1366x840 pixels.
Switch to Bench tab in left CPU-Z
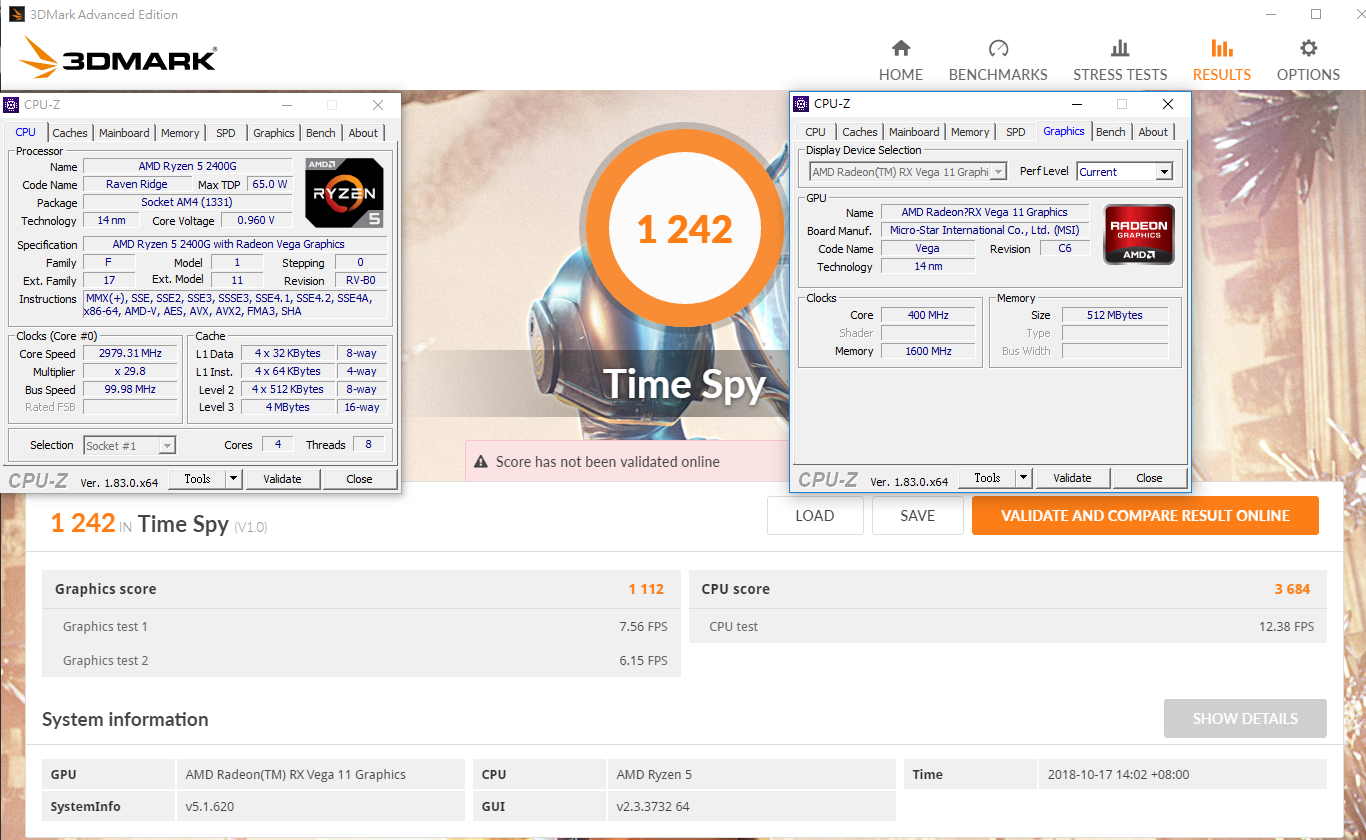click(x=321, y=133)
